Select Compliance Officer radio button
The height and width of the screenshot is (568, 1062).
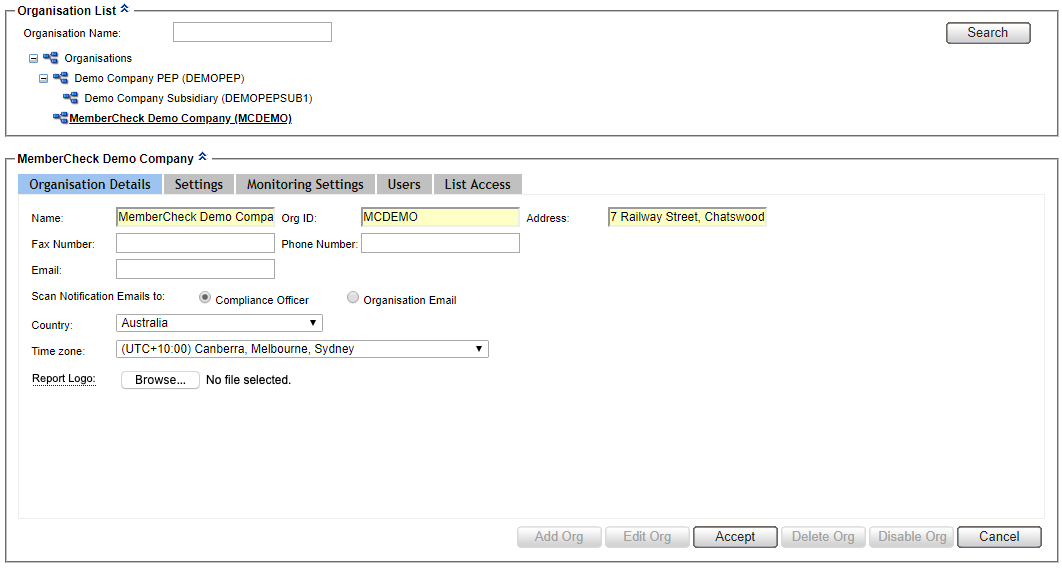[205, 297]
